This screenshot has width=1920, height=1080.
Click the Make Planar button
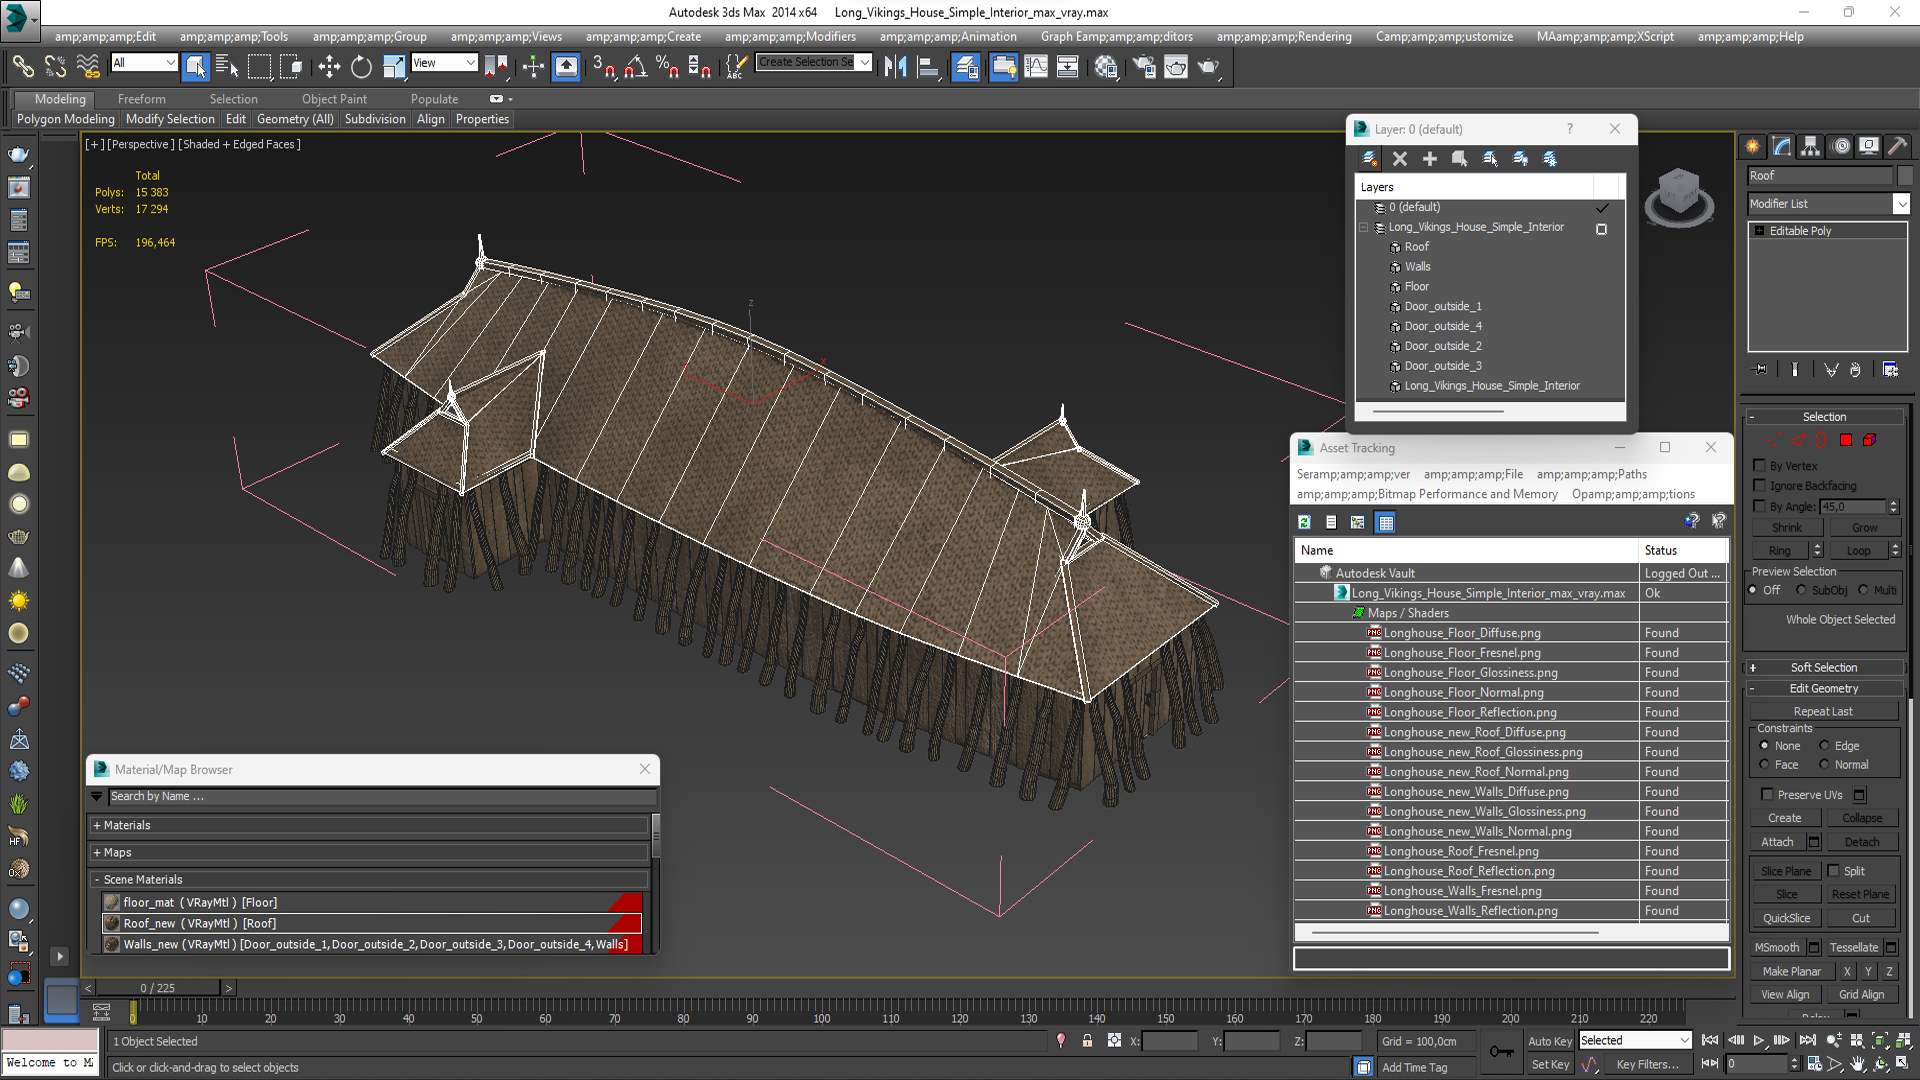[x=1792, y=972]
